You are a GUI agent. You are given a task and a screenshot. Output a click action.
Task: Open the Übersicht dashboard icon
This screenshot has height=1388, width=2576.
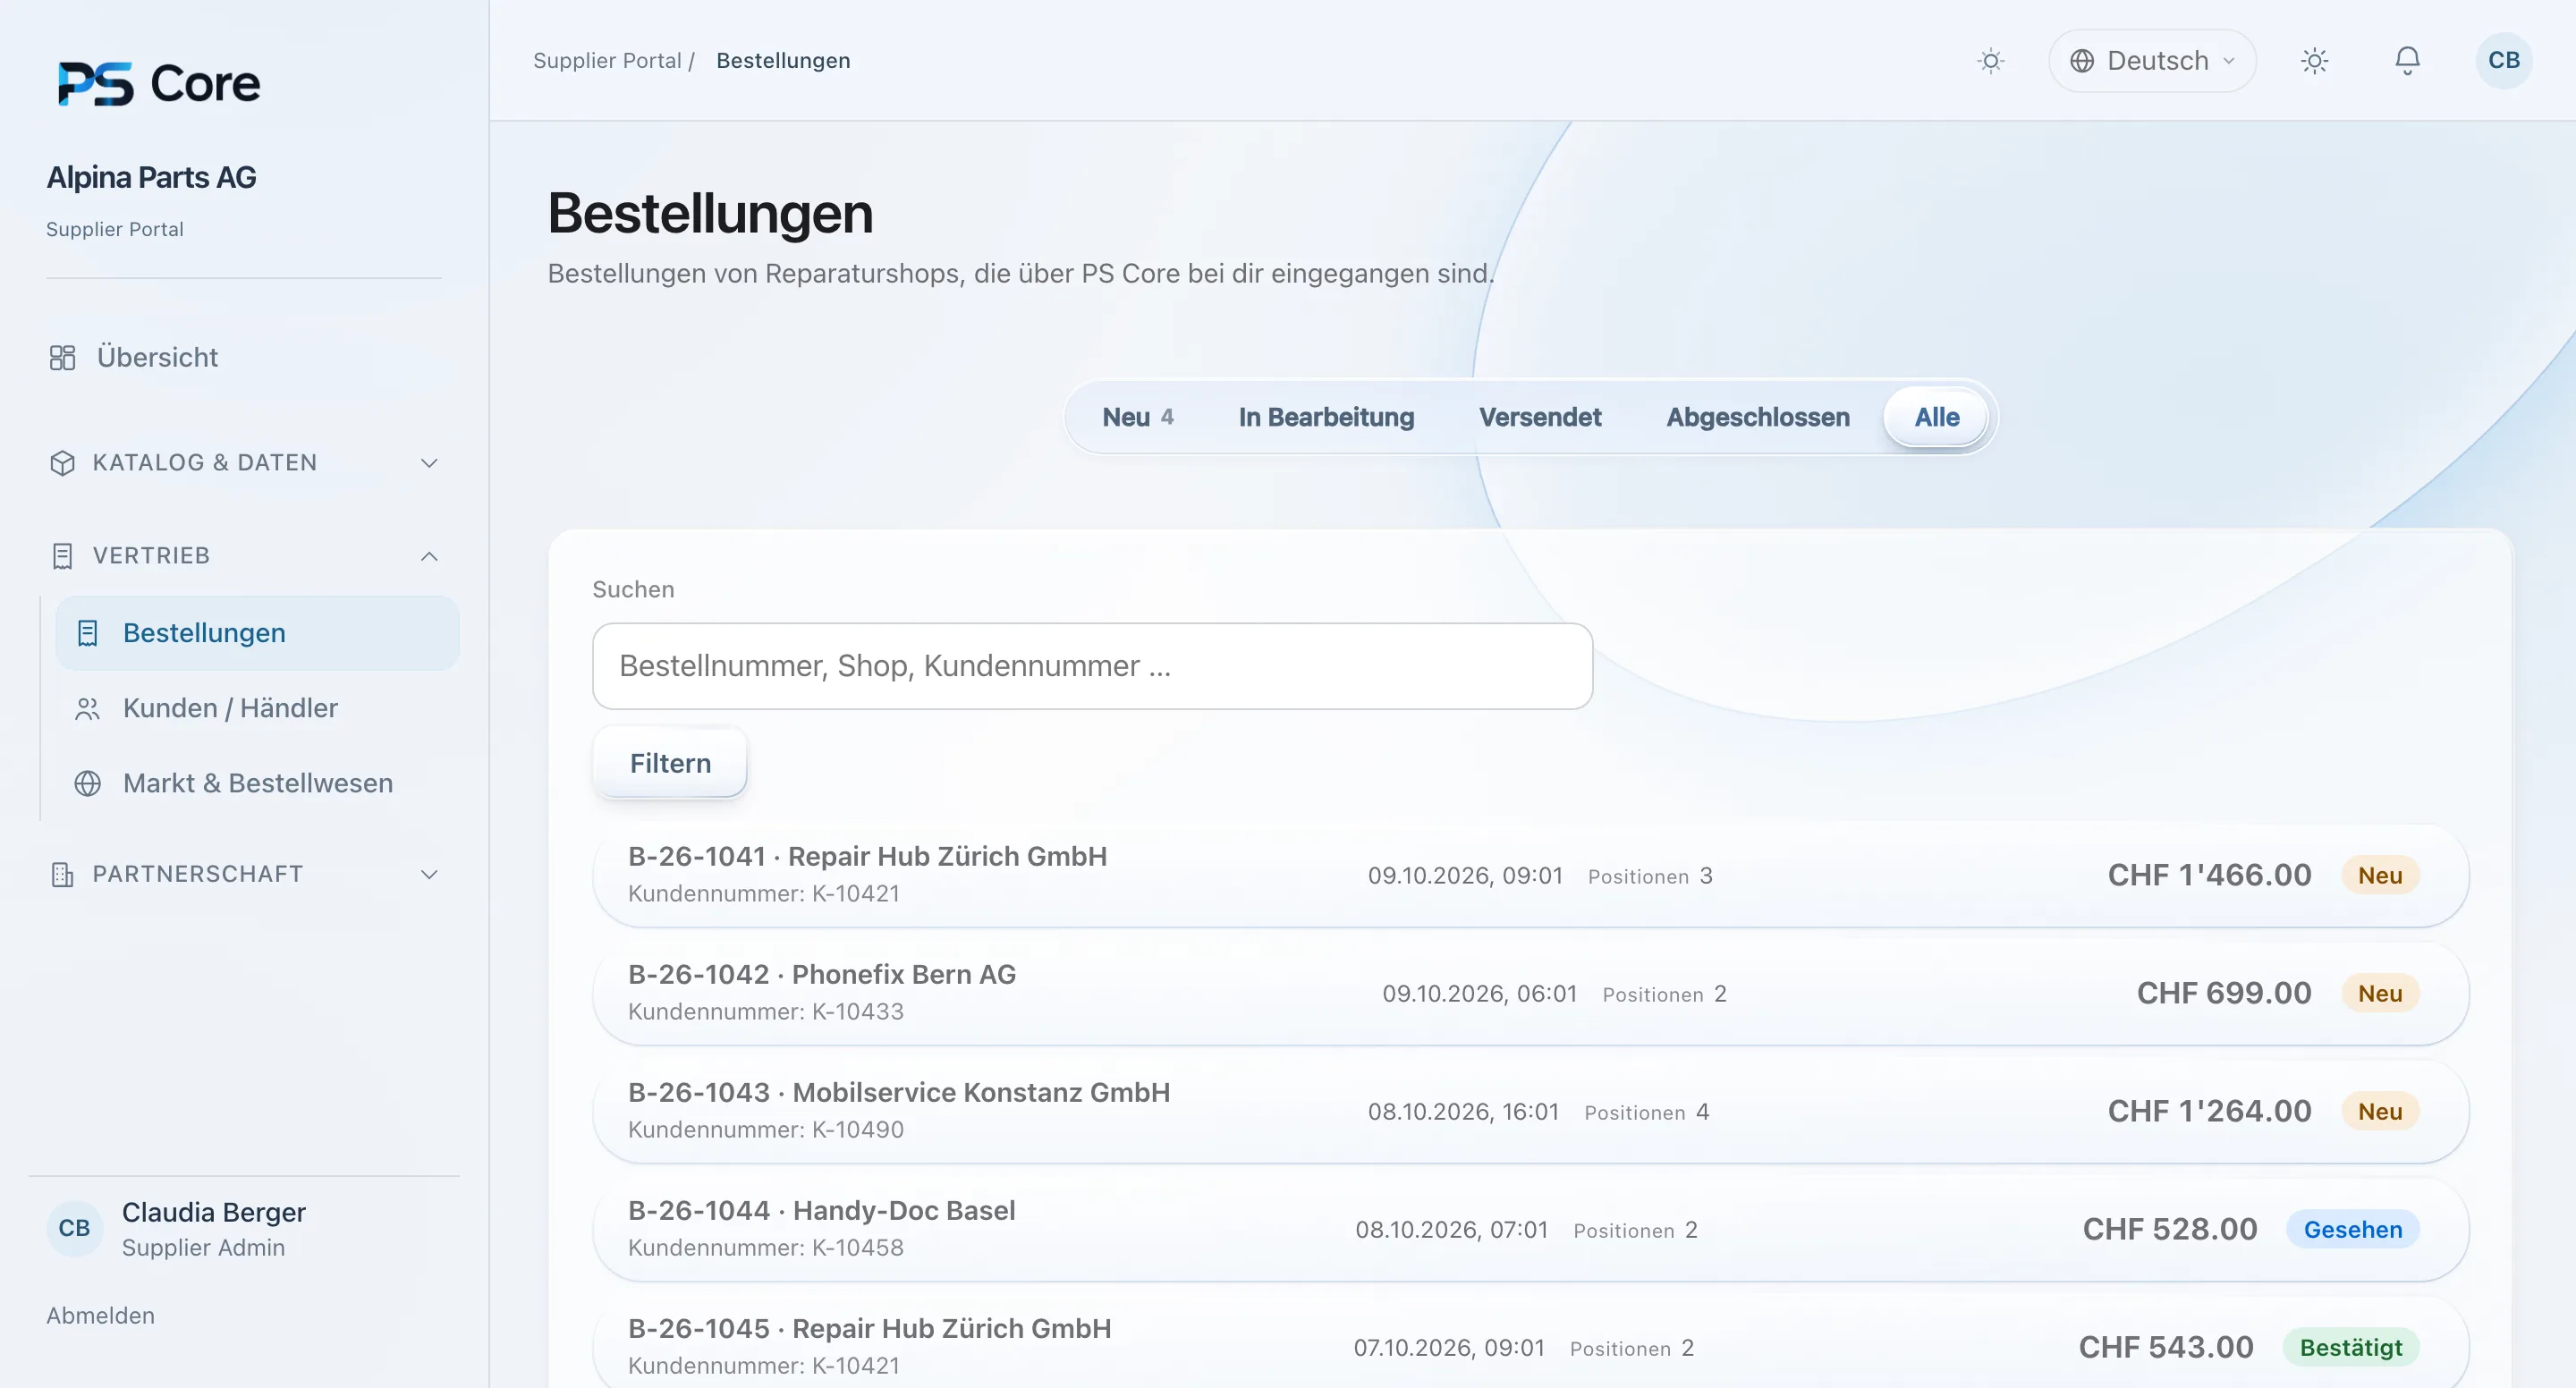(62, 357)
